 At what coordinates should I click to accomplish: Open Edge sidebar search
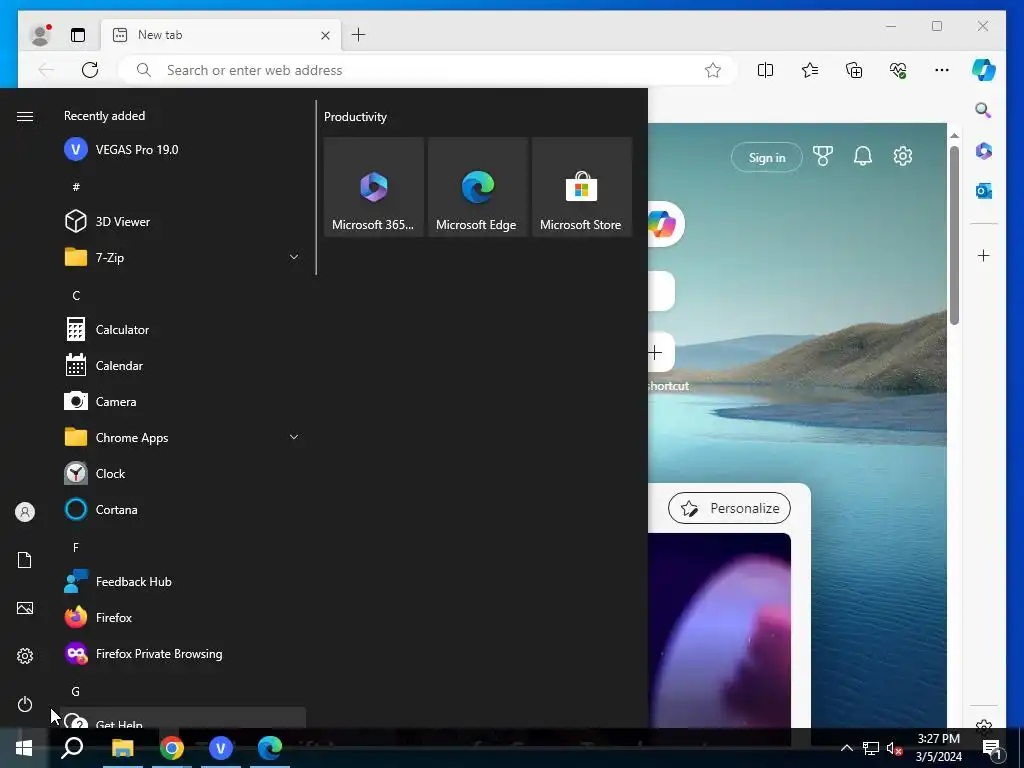coord(984,110)
